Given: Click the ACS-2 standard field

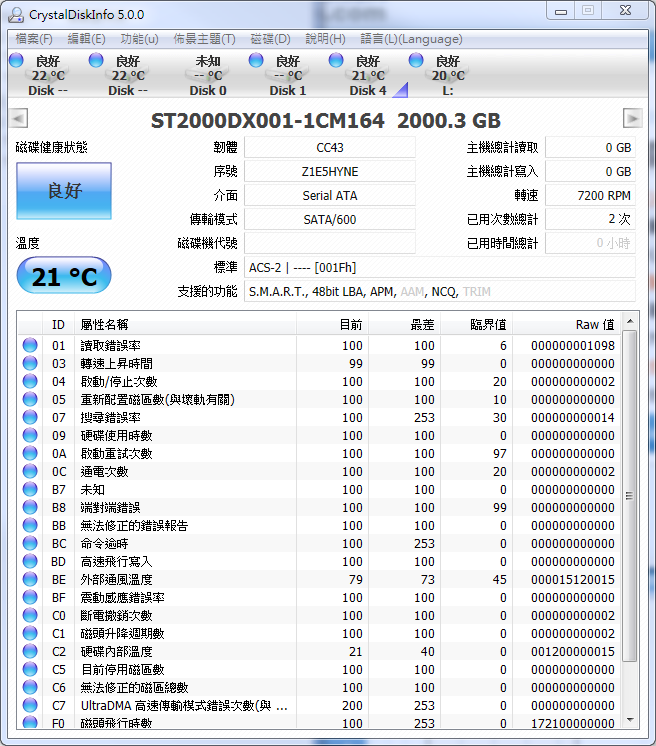Looking at the screenshot, I should point(440,267).
